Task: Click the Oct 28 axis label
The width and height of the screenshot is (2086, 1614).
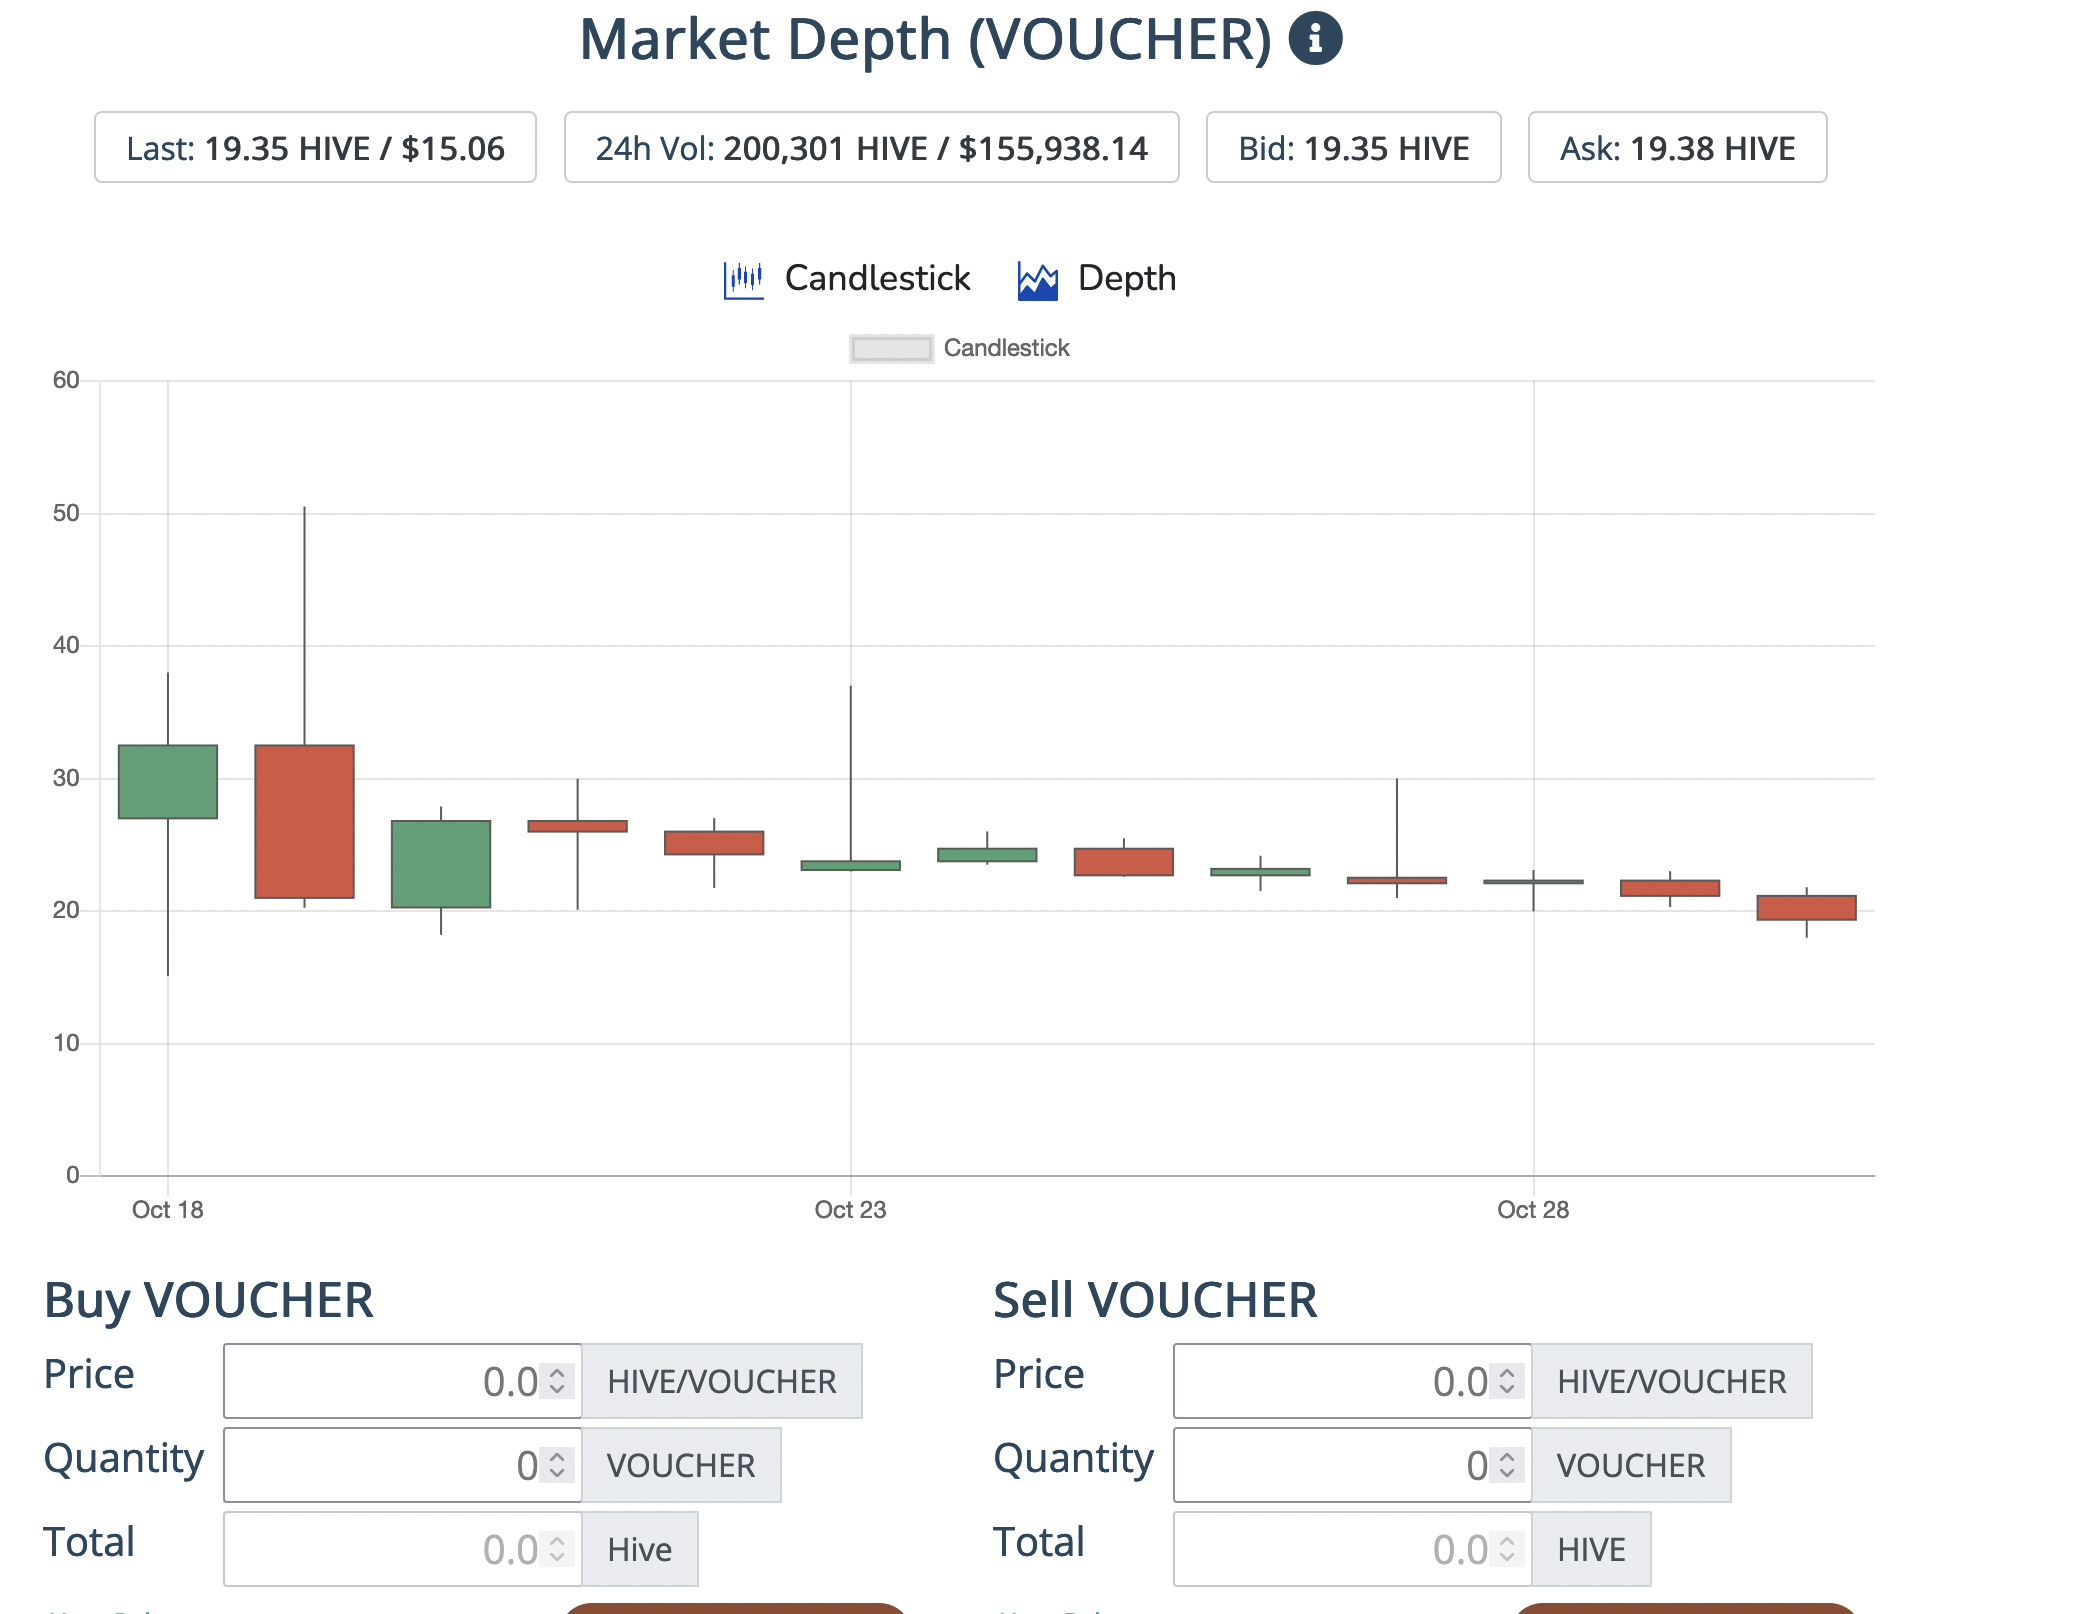Action: pos(1533,1210)
